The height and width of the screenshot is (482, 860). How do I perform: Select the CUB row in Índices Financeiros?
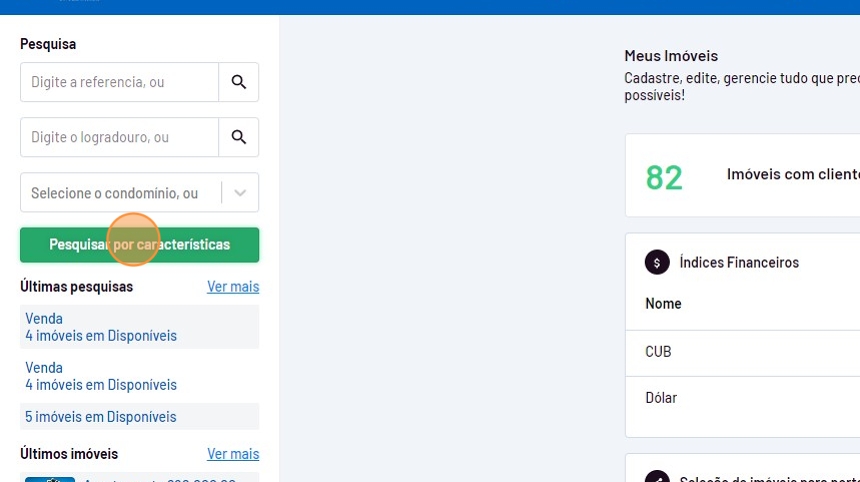743,352
